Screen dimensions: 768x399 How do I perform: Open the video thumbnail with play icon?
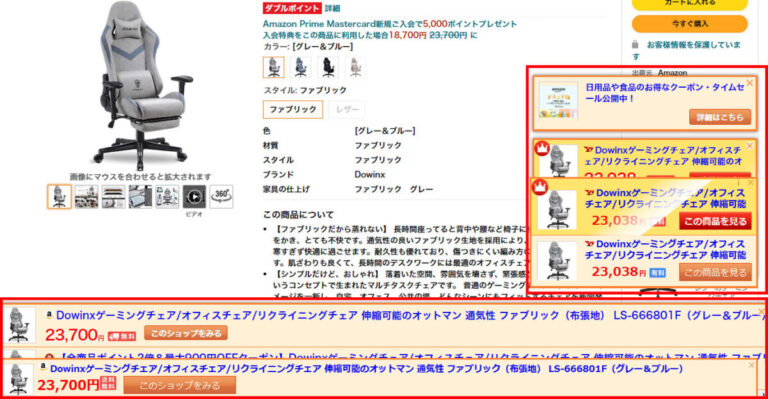click(x=194, y=197)
